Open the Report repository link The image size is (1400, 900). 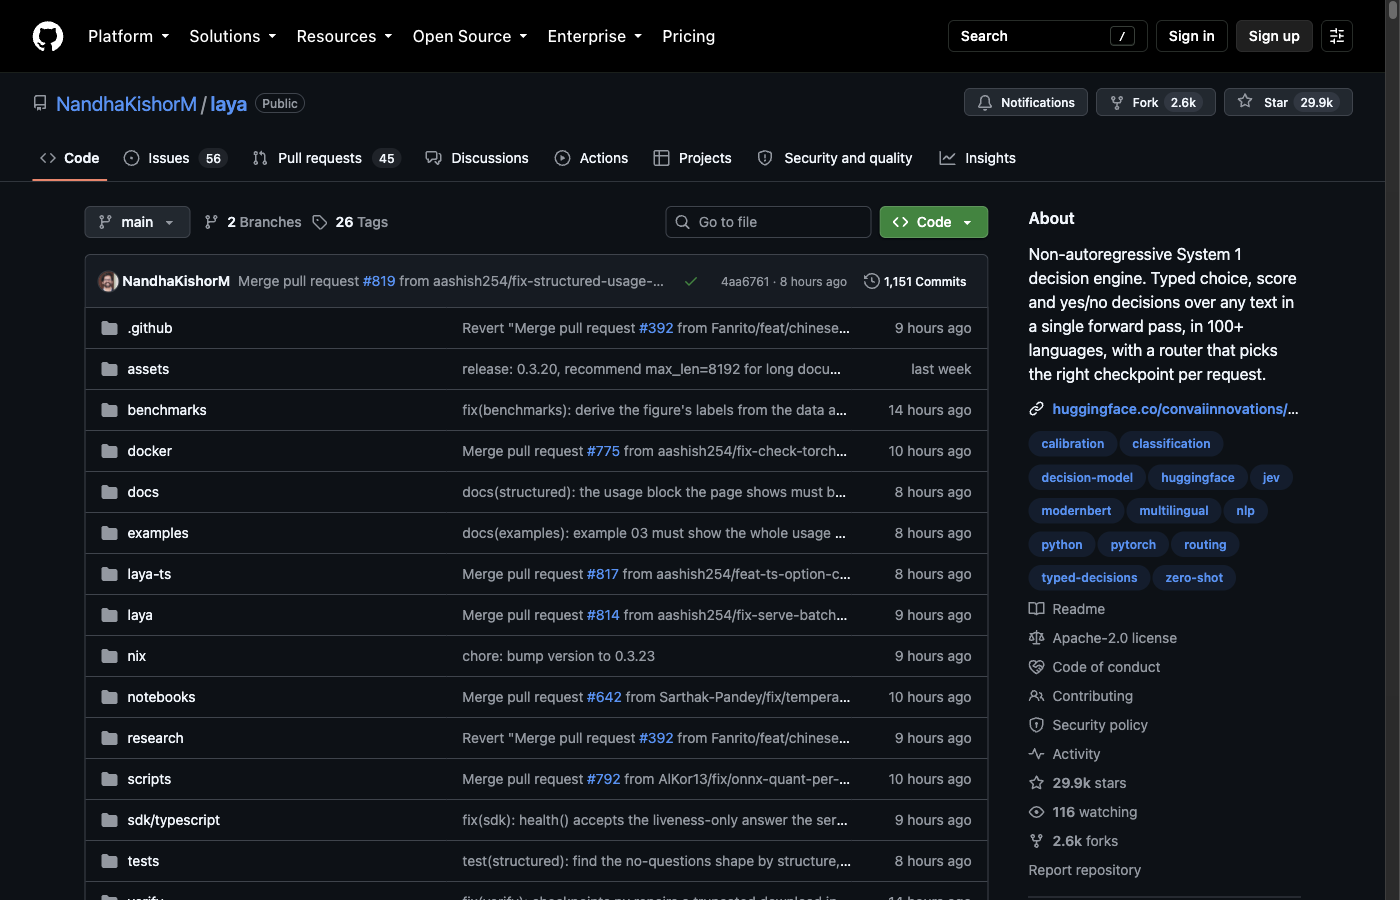[1085, 870]
